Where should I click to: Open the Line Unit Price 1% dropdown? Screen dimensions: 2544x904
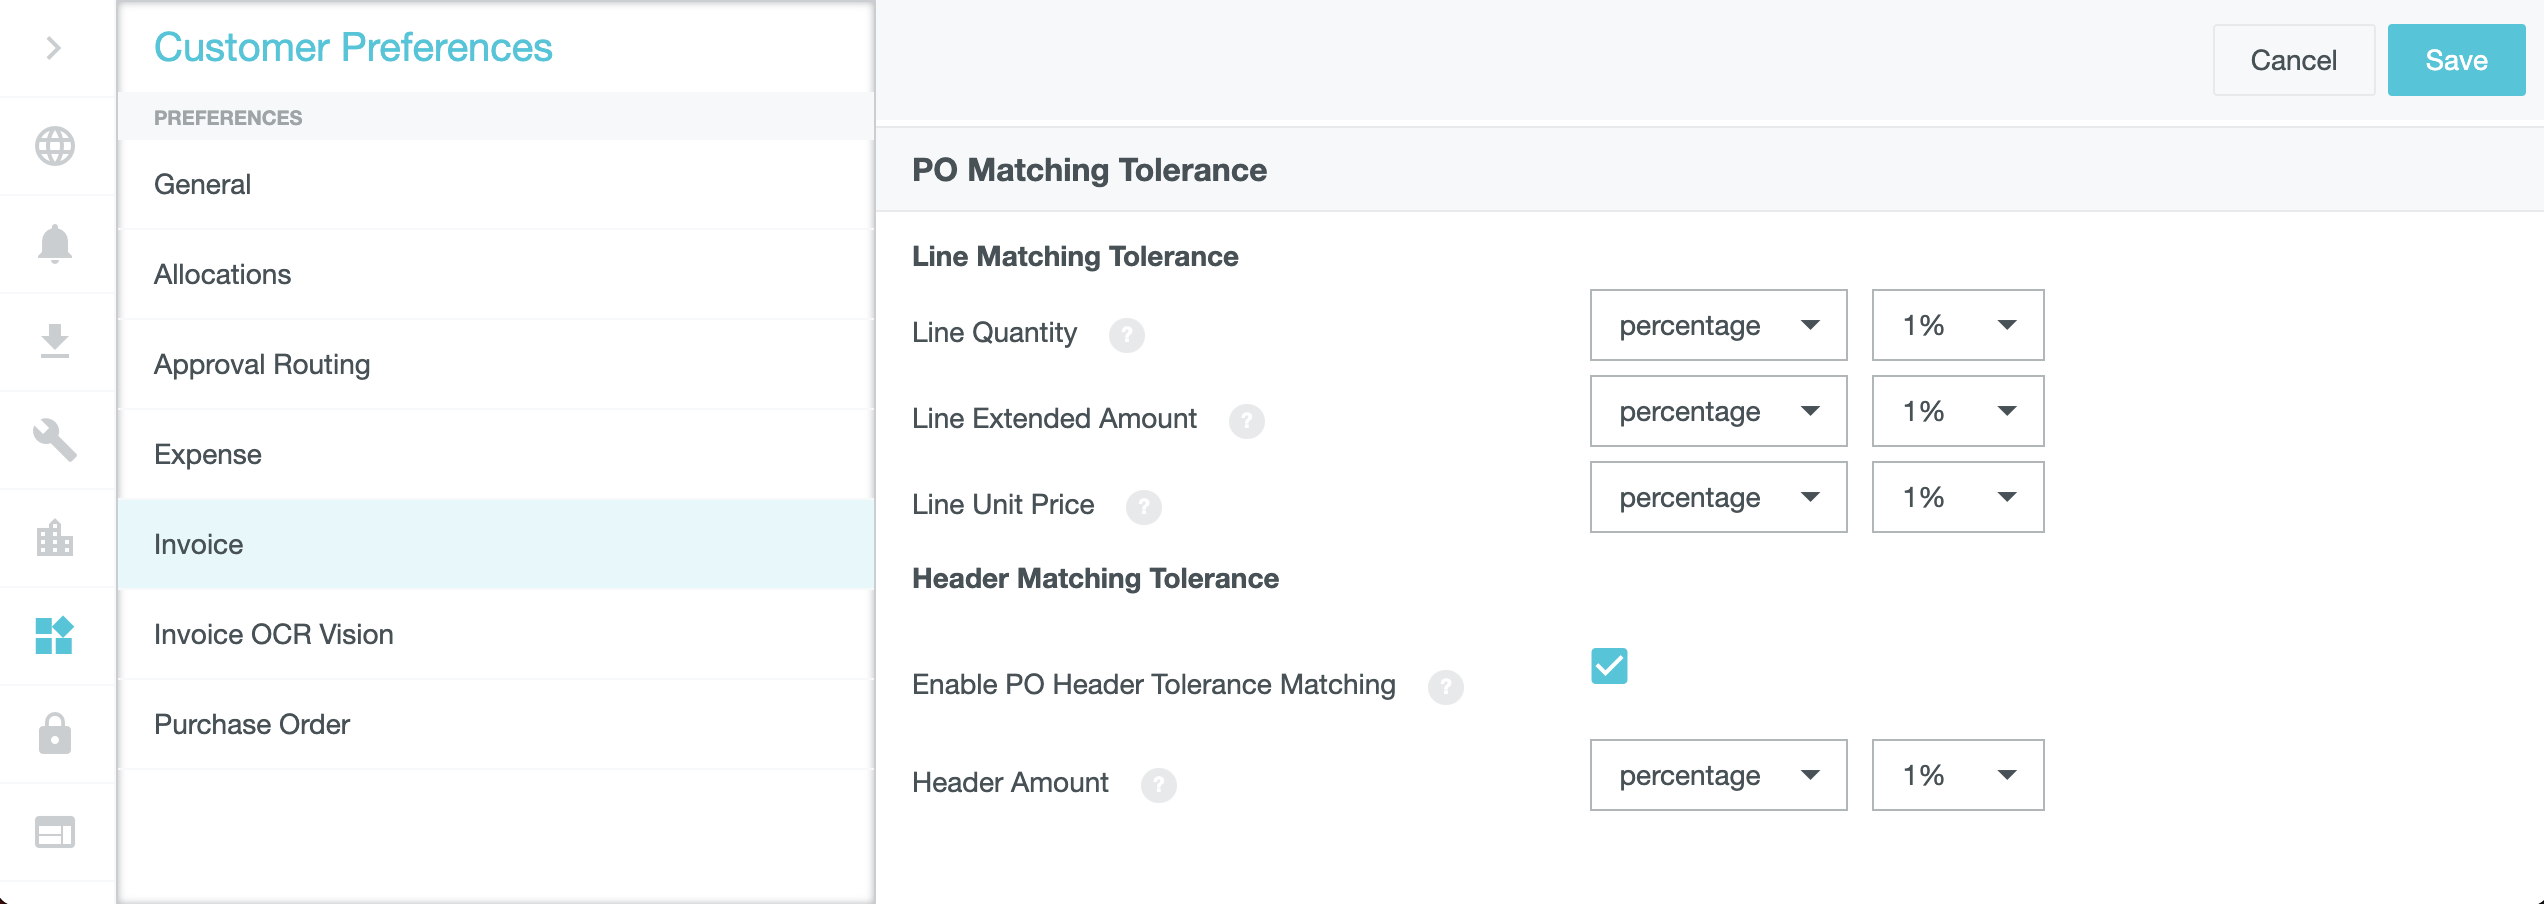(1956, 497)
